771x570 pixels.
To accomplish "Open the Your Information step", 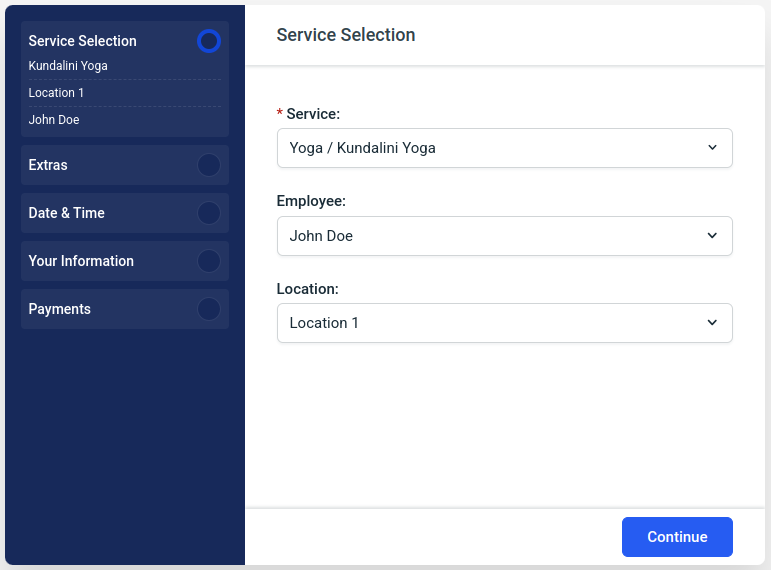I will click(x=81, y=261).
